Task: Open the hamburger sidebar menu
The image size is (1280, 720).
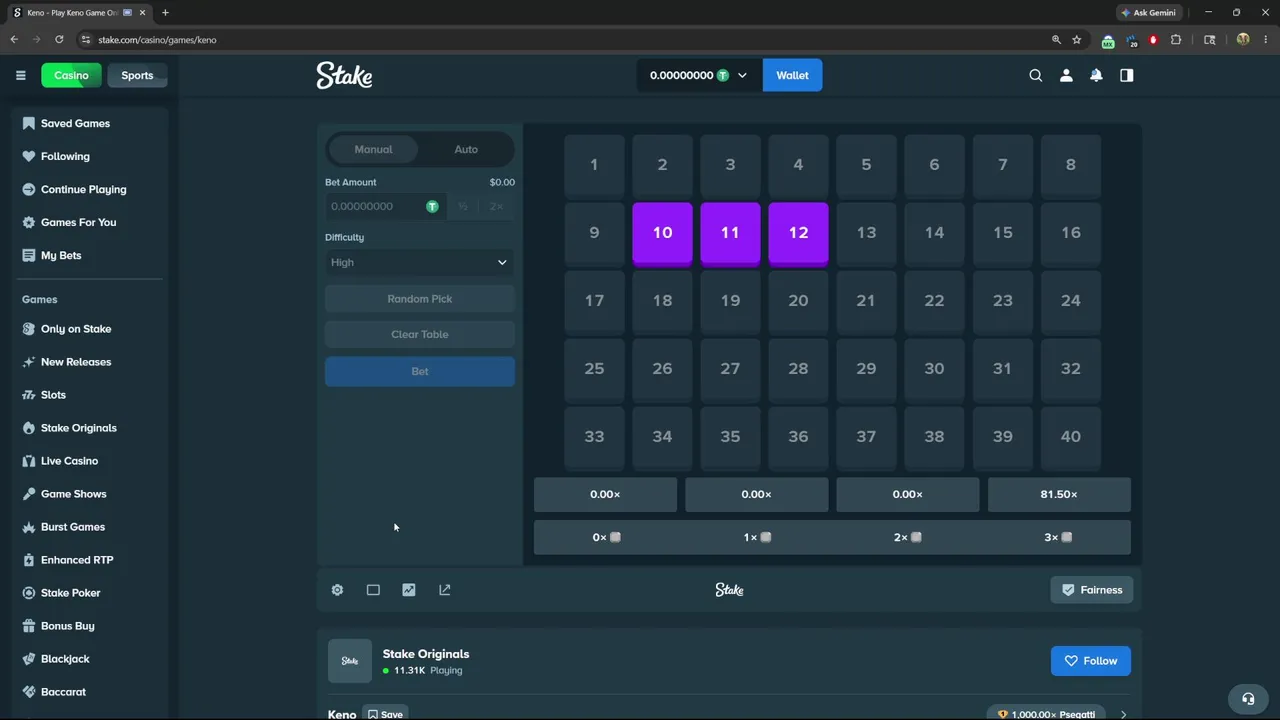Action: [x=20, y=75]
